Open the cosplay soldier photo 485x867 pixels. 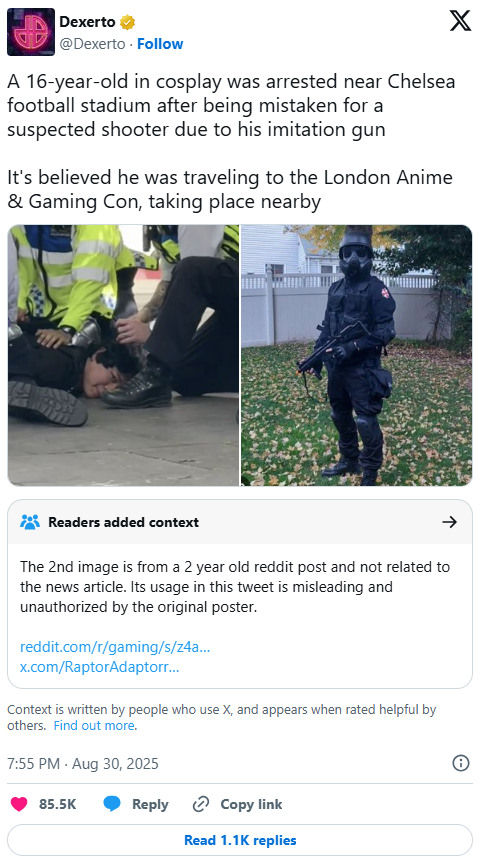[357, 356]
